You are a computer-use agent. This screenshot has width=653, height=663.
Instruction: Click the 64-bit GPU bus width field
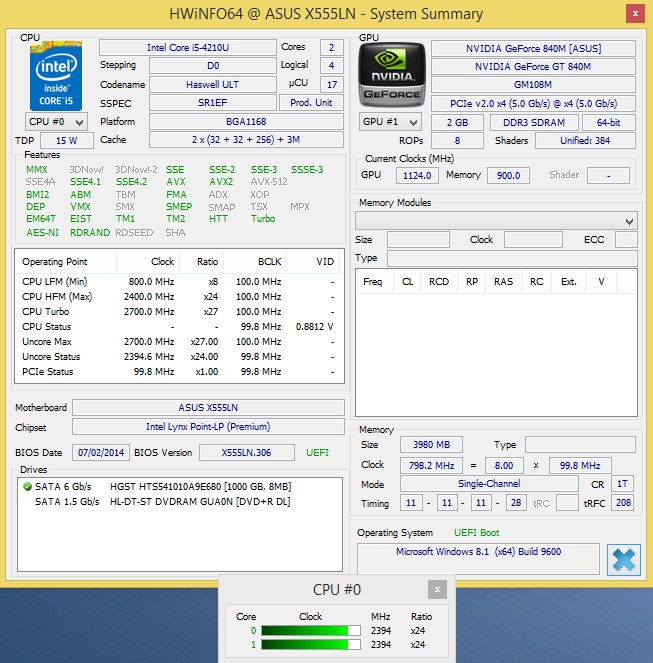[x=609, y=123]
